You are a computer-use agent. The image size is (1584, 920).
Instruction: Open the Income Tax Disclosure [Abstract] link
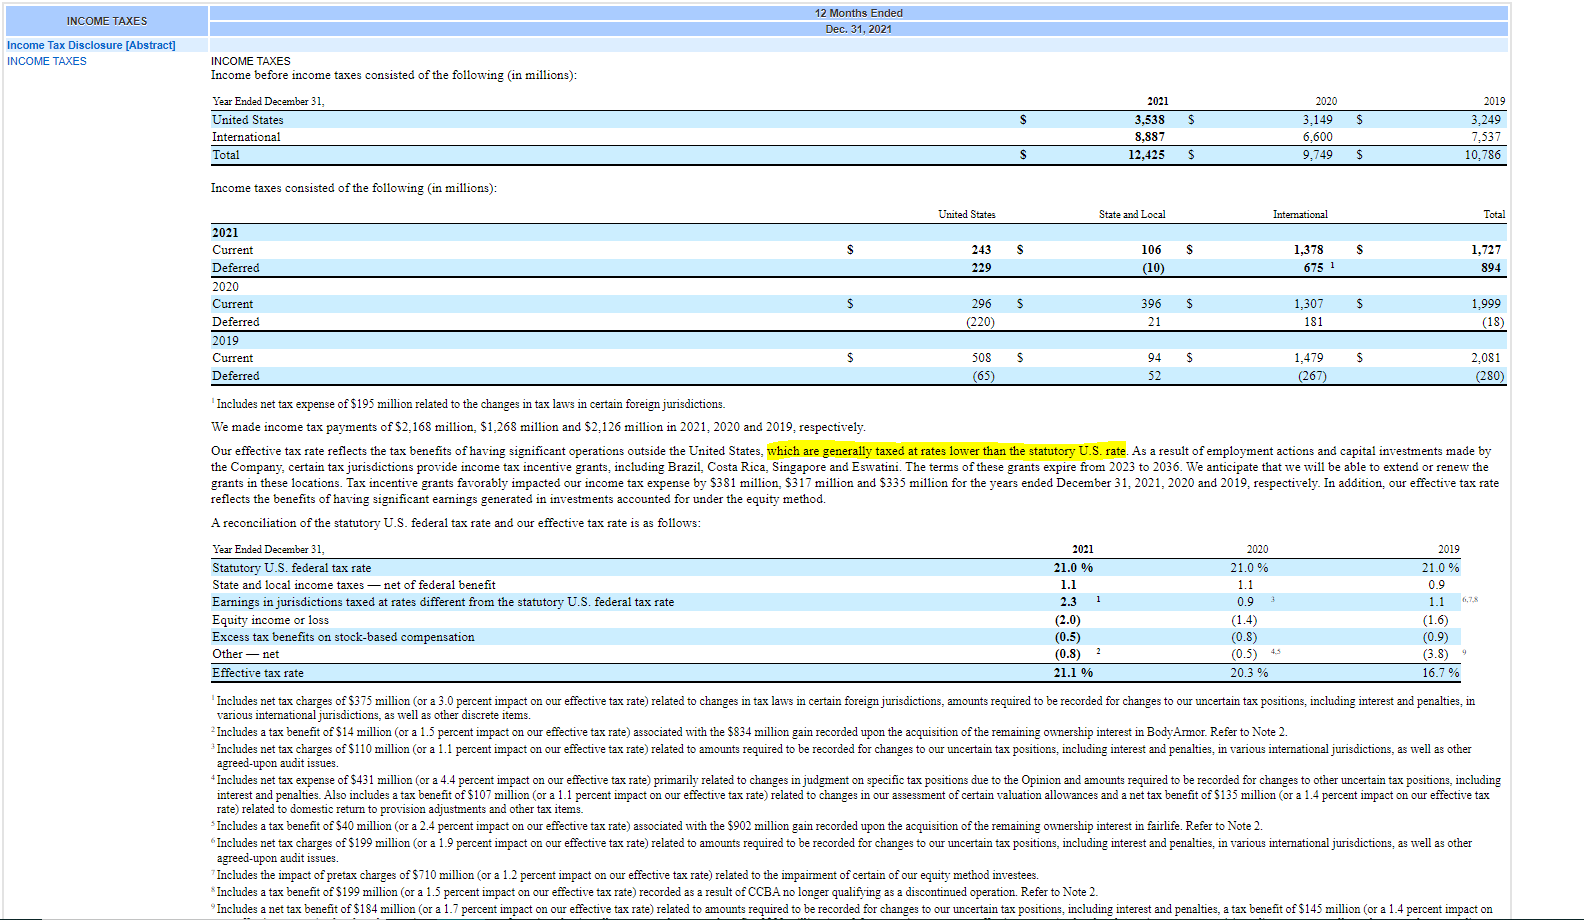point(91,45)
